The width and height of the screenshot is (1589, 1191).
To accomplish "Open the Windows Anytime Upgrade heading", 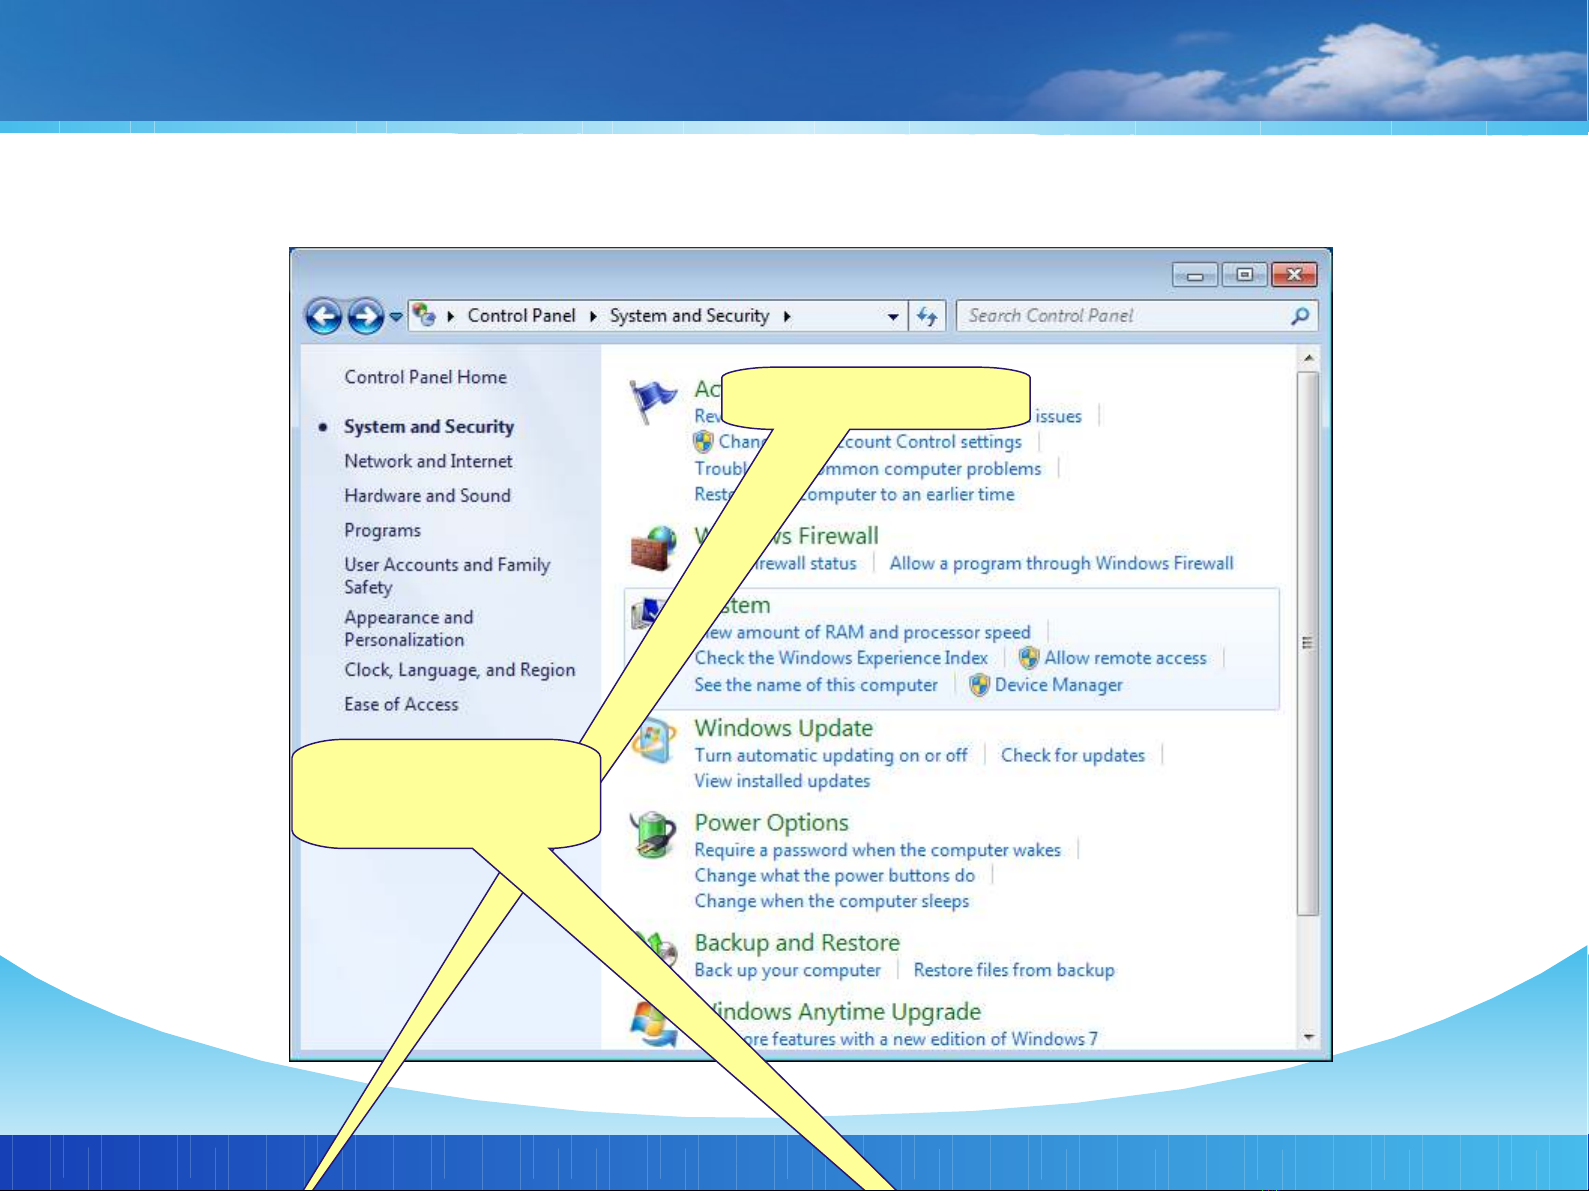I will point(838,1012).
